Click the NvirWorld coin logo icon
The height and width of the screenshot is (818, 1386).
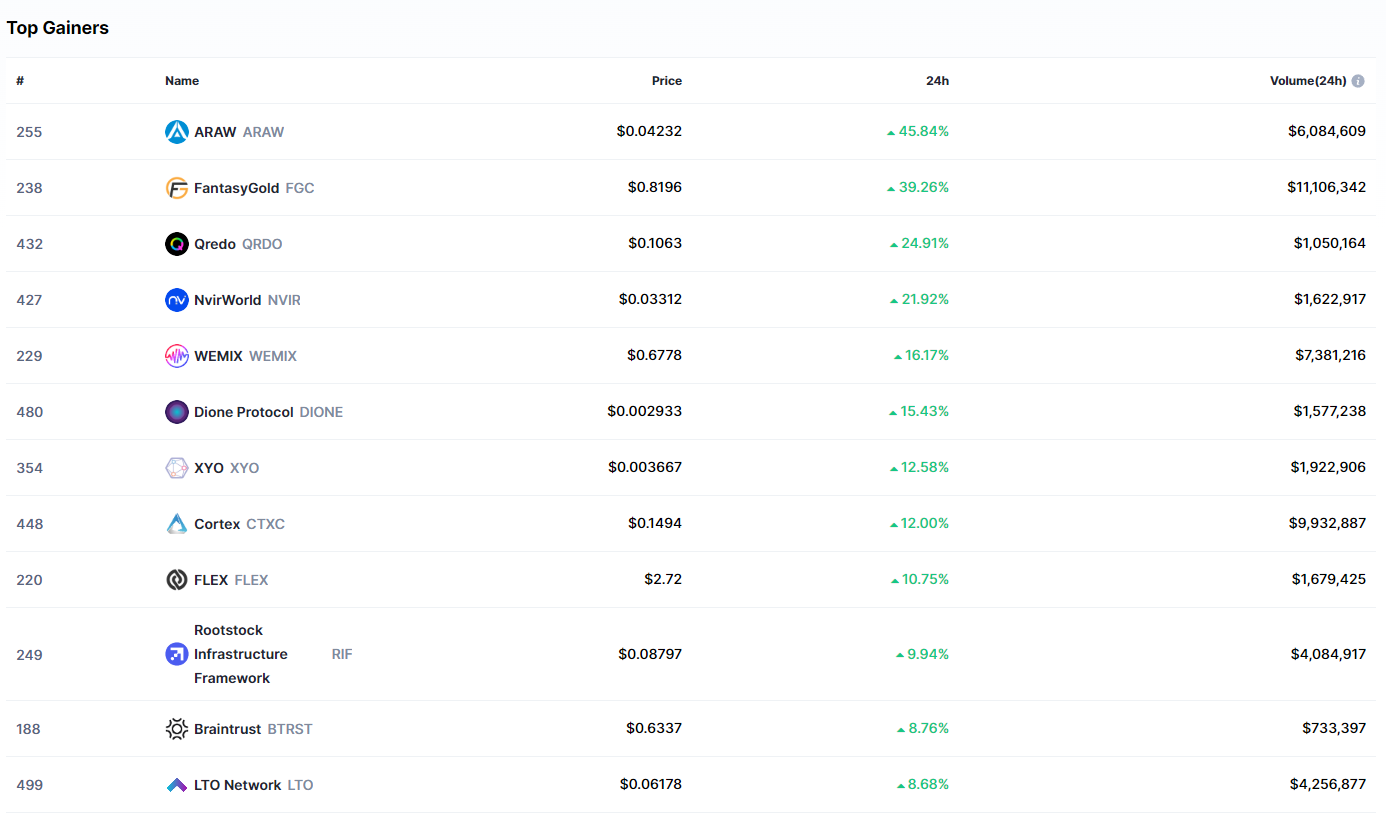(176, 300)
